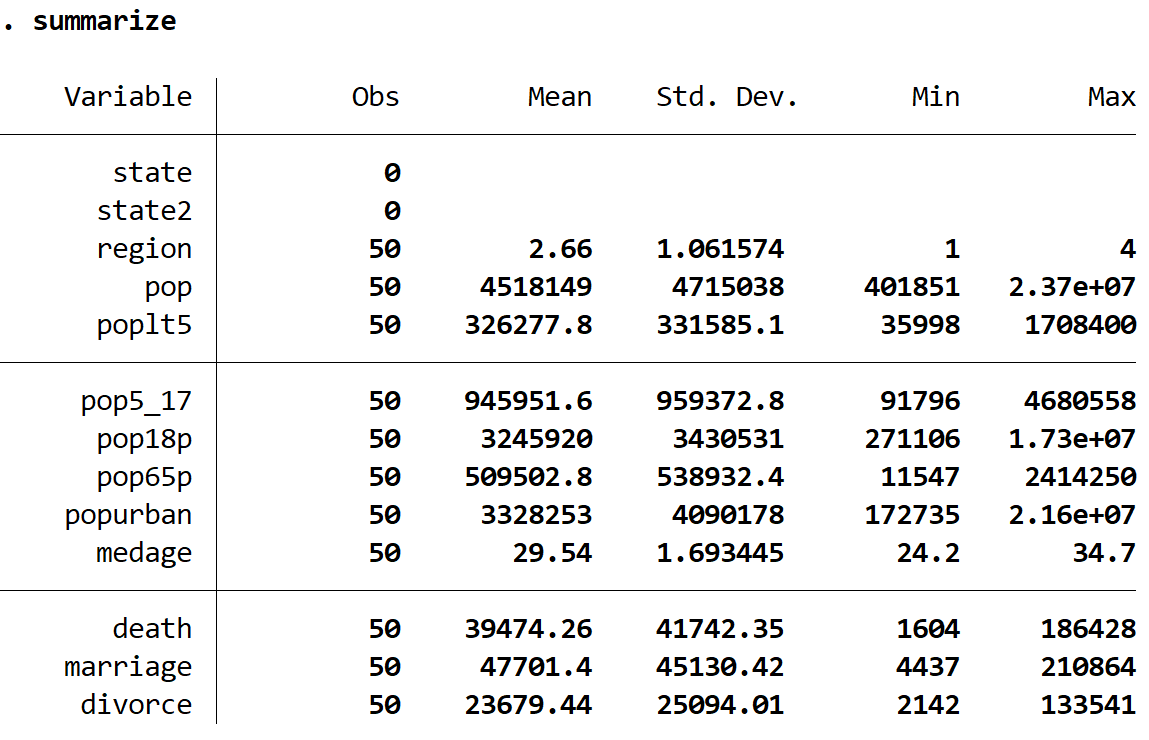This screenshot has width=1149, height=740.
Task: Click the Max column header
Action: tap(1112, 96)
